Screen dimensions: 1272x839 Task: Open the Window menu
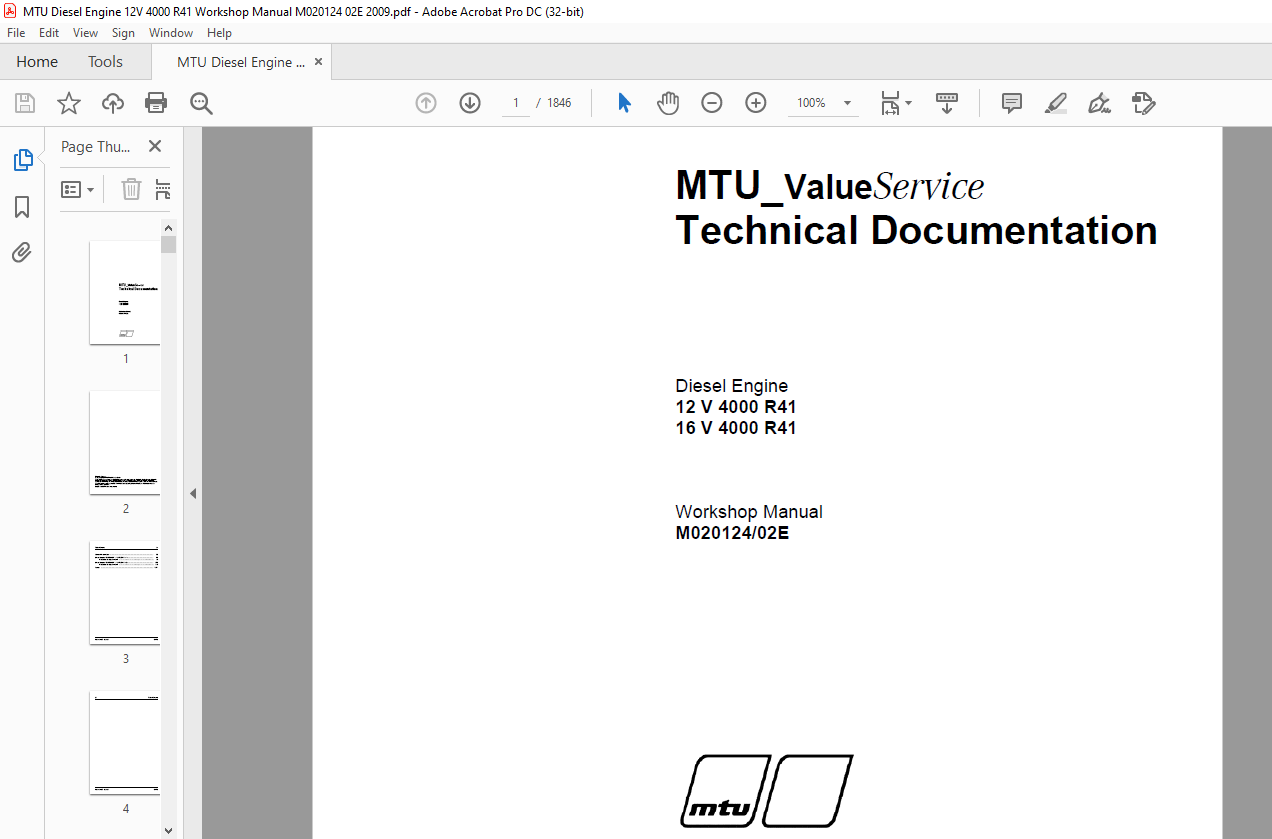click(171, 33)
